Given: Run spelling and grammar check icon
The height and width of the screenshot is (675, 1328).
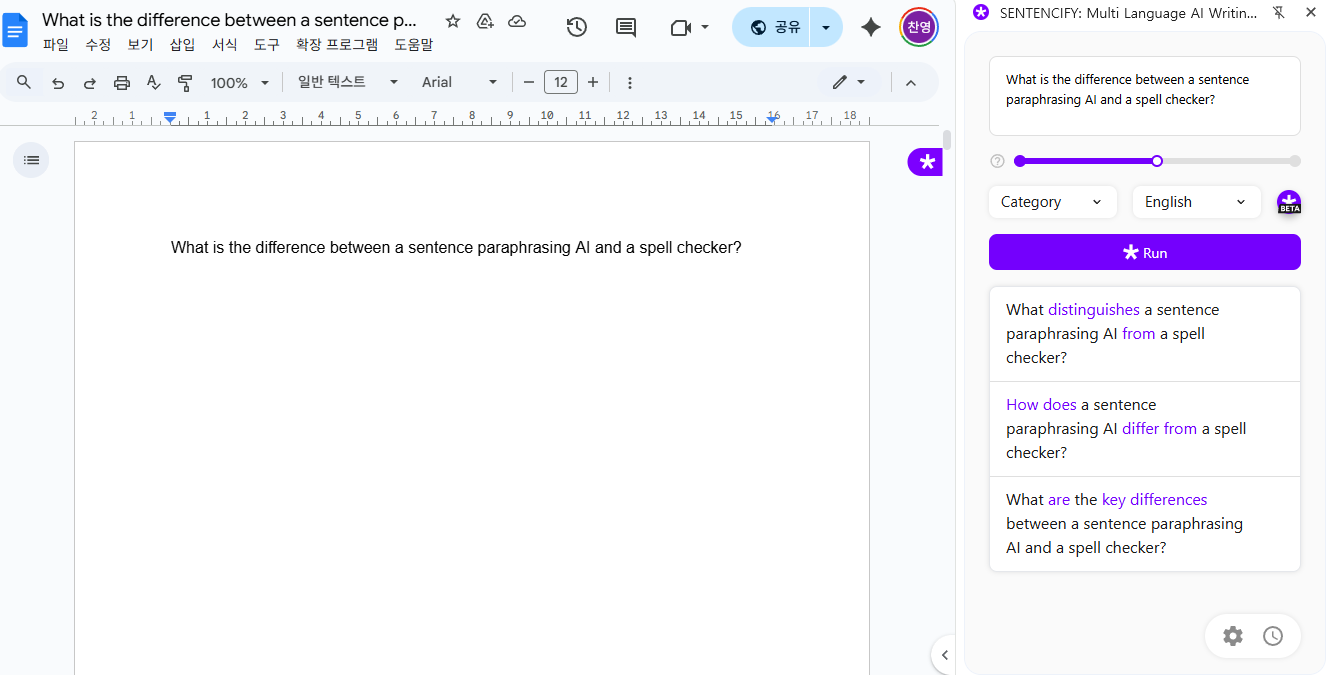Looking at the screenshot, I should click(x=153, y=82).
